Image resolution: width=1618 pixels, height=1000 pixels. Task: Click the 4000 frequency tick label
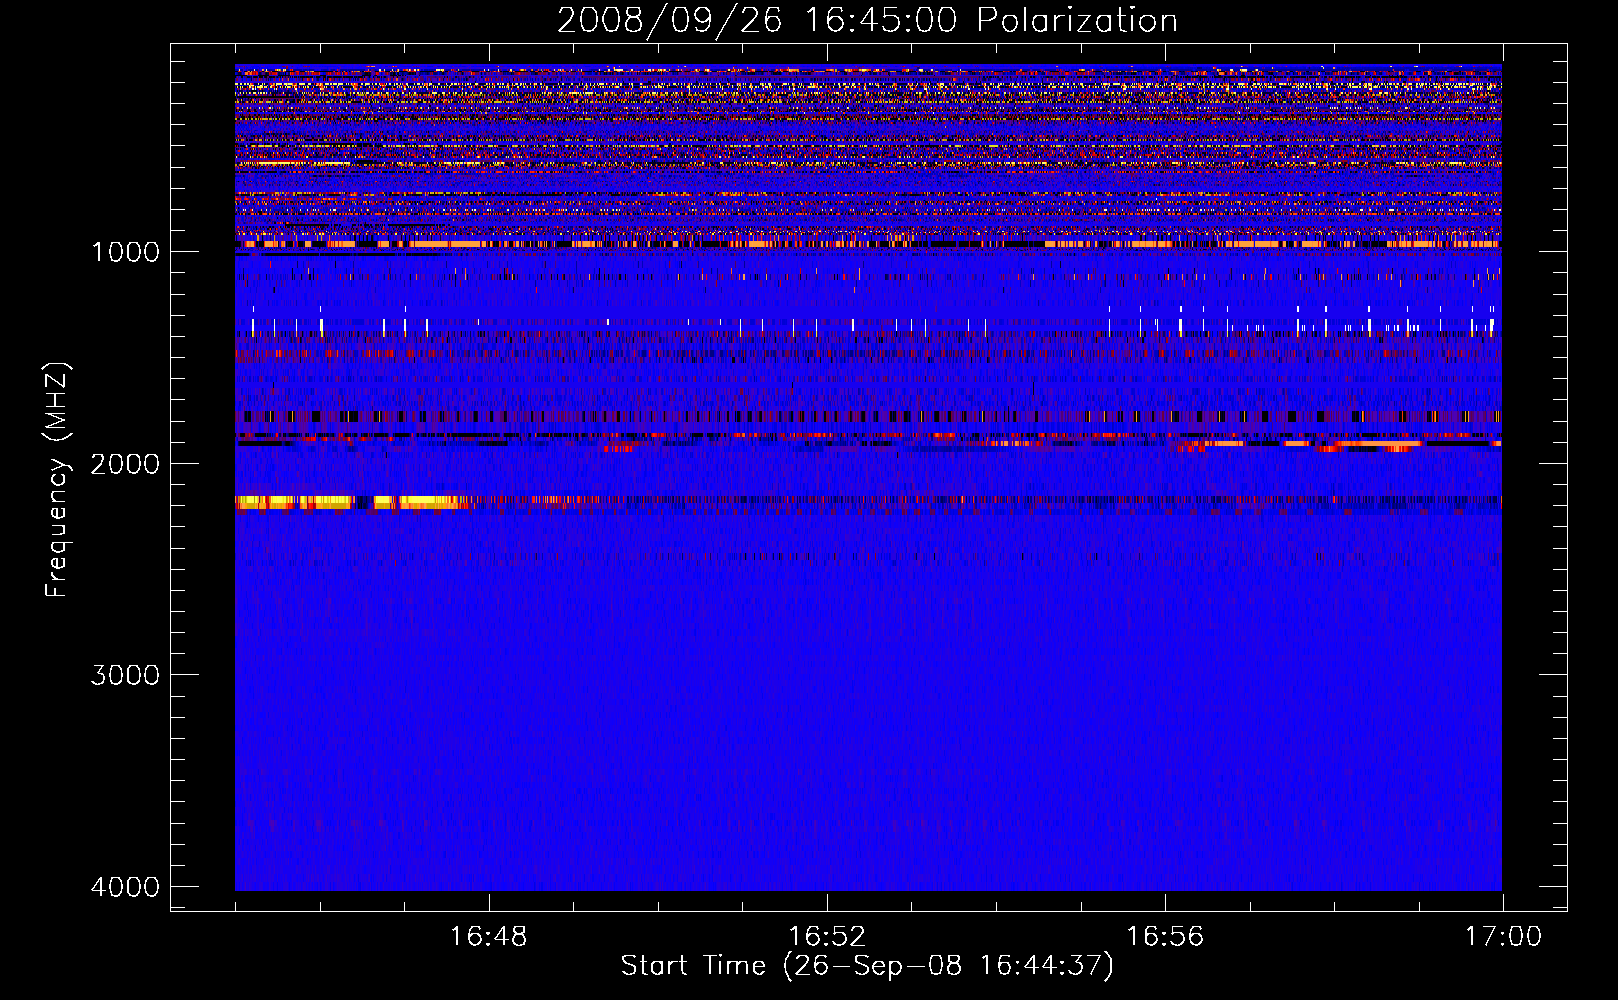[x=126, y=887]
